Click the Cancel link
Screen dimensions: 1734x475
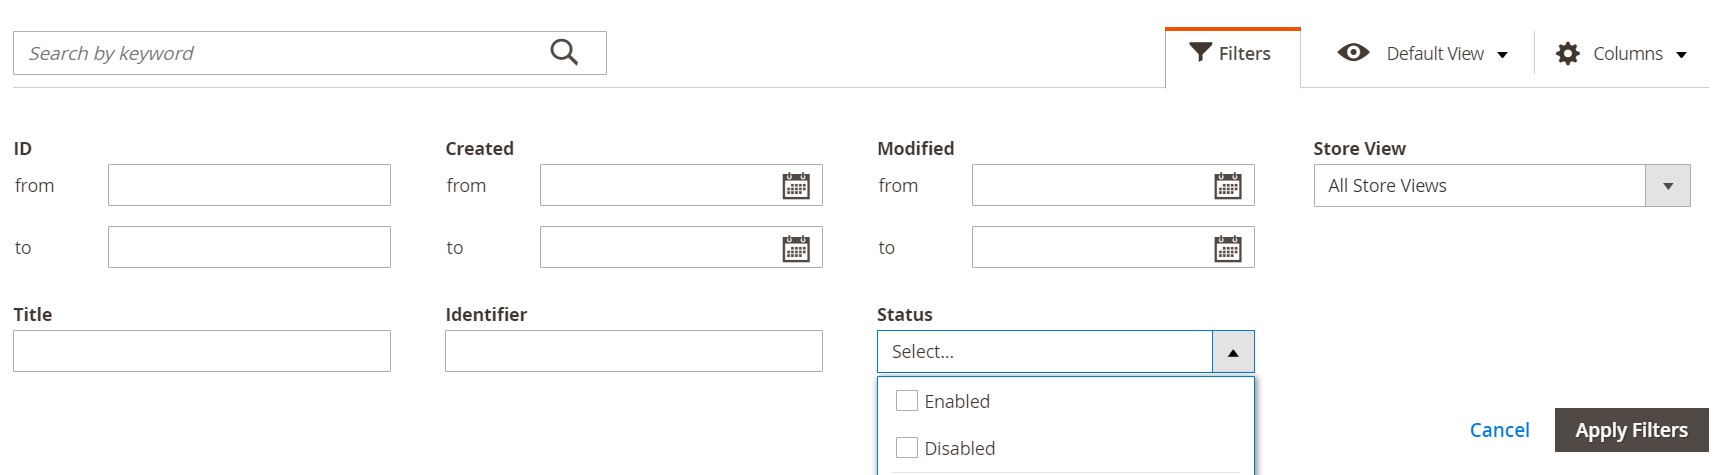[x=1499, y=430]
